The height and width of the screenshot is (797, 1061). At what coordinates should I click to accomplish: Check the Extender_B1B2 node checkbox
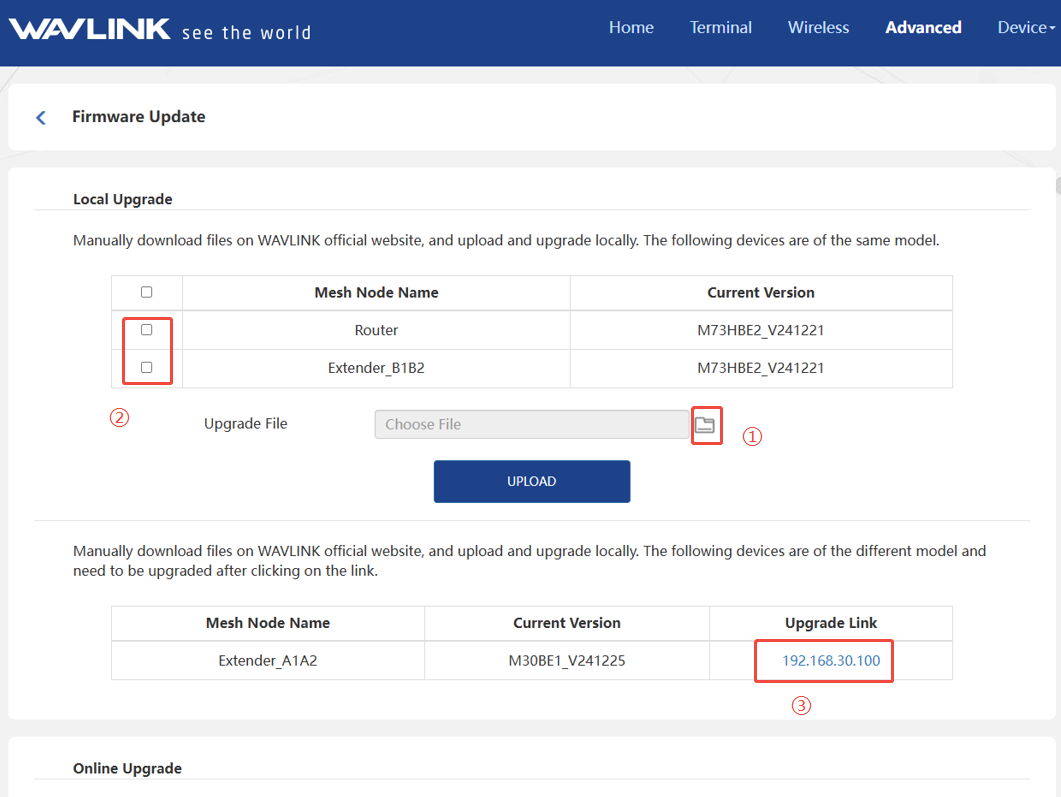[x=147, y=368]
